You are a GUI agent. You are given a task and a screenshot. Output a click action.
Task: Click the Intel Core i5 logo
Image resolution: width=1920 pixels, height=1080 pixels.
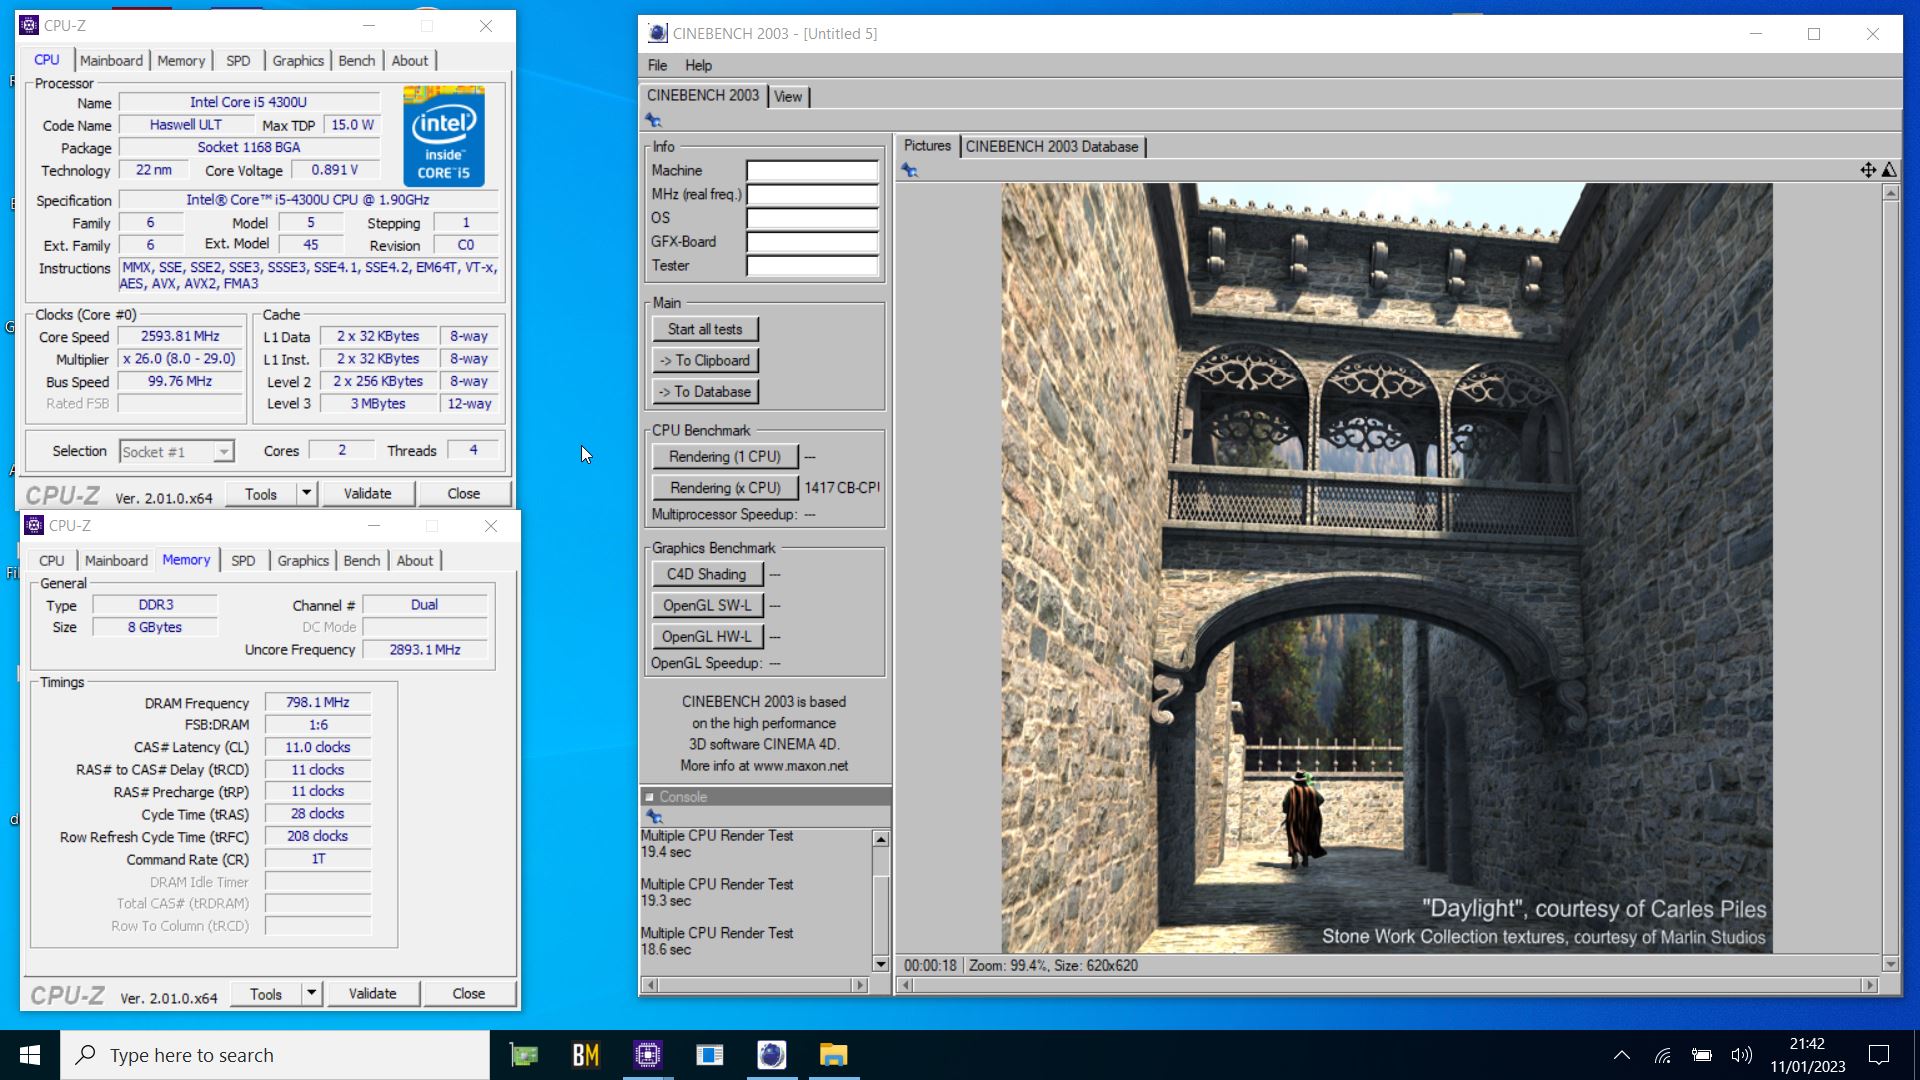(444, 136)
